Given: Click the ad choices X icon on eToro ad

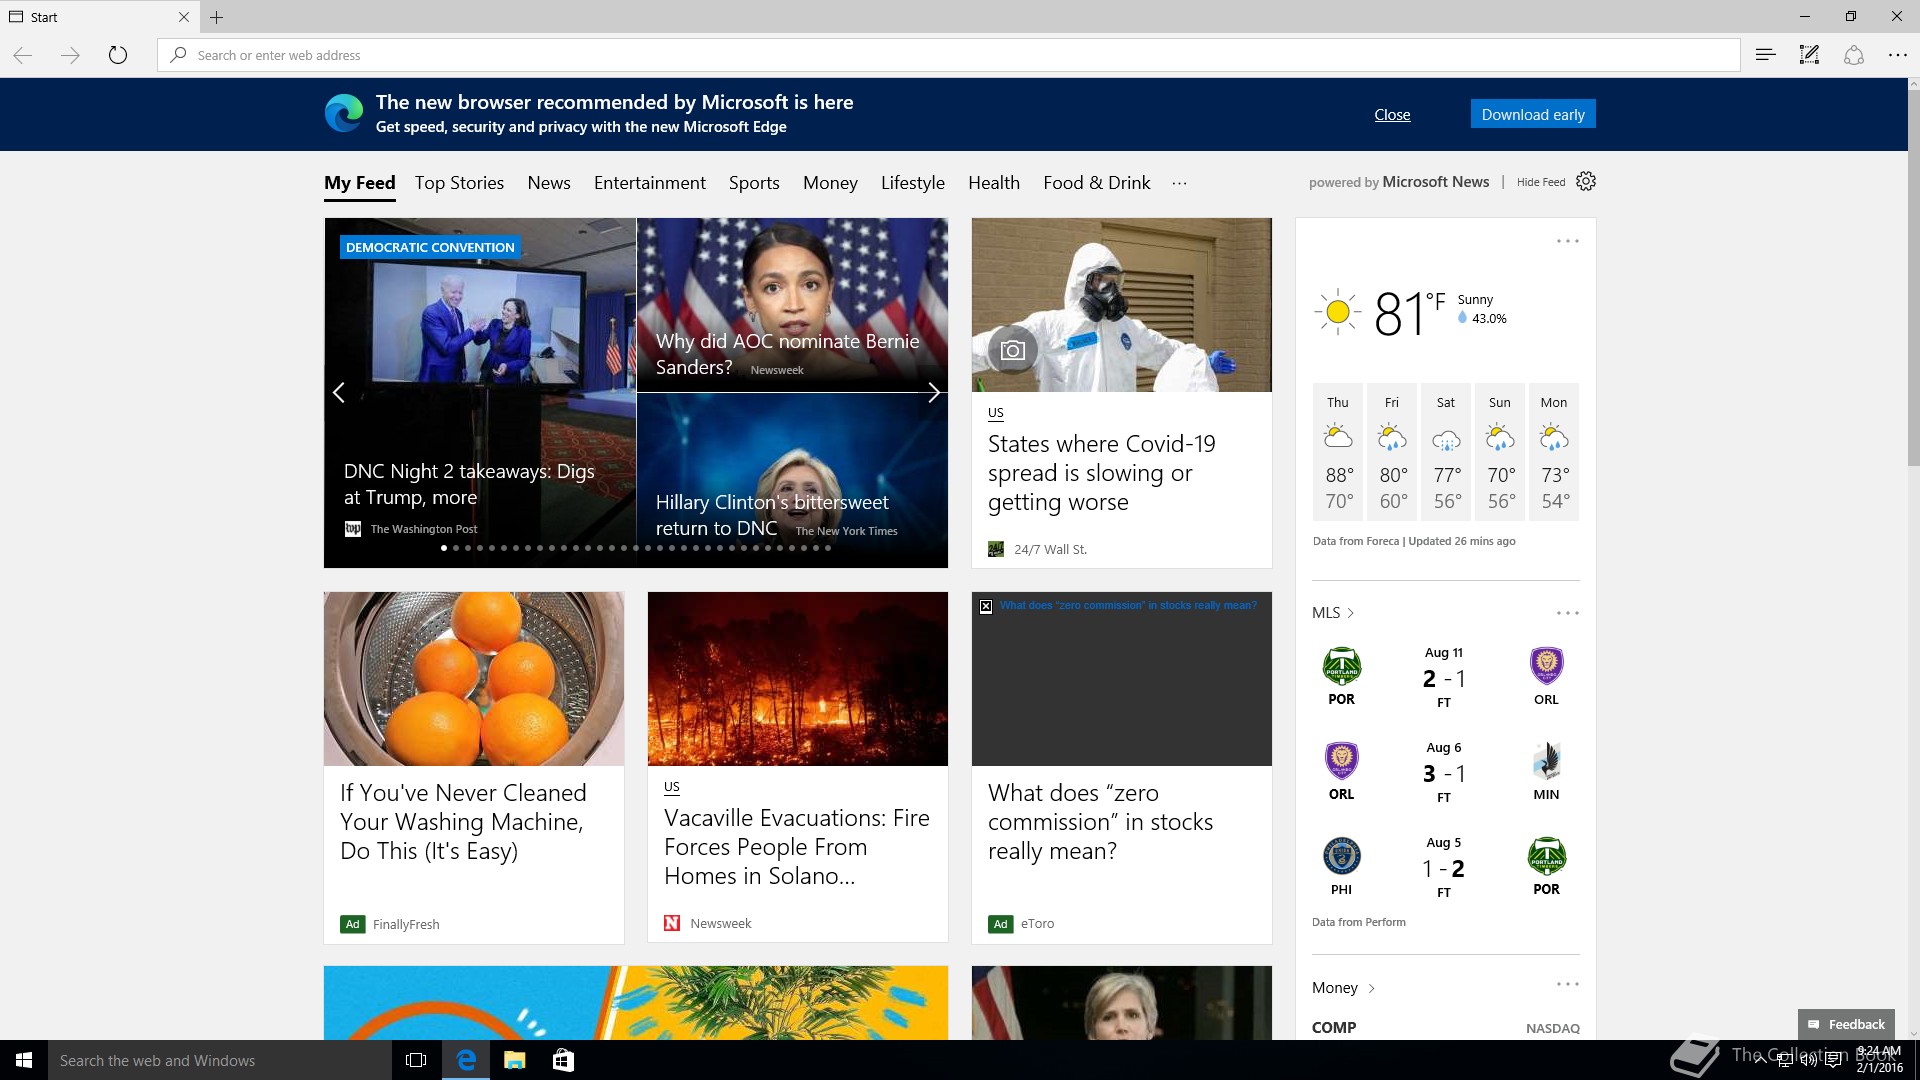Looking at the screenshot, I should tap(986, 606).
